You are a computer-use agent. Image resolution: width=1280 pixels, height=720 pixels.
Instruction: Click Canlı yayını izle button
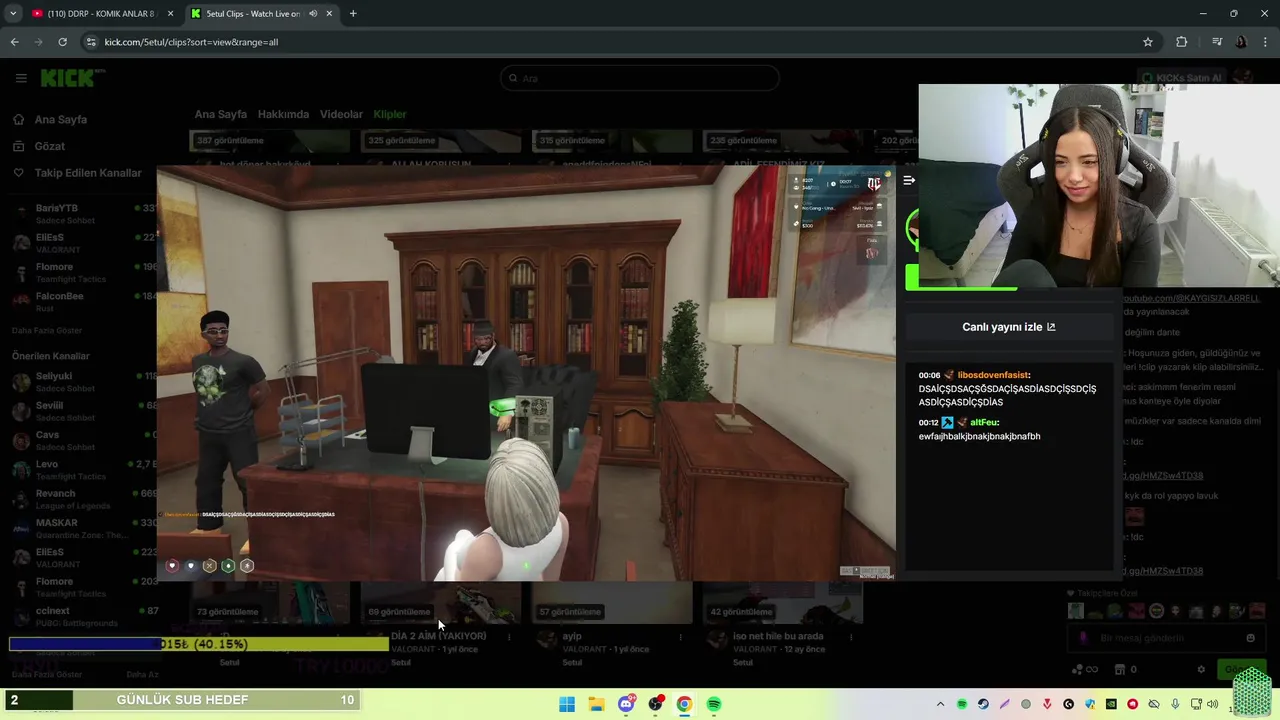tap(1009, 327)
